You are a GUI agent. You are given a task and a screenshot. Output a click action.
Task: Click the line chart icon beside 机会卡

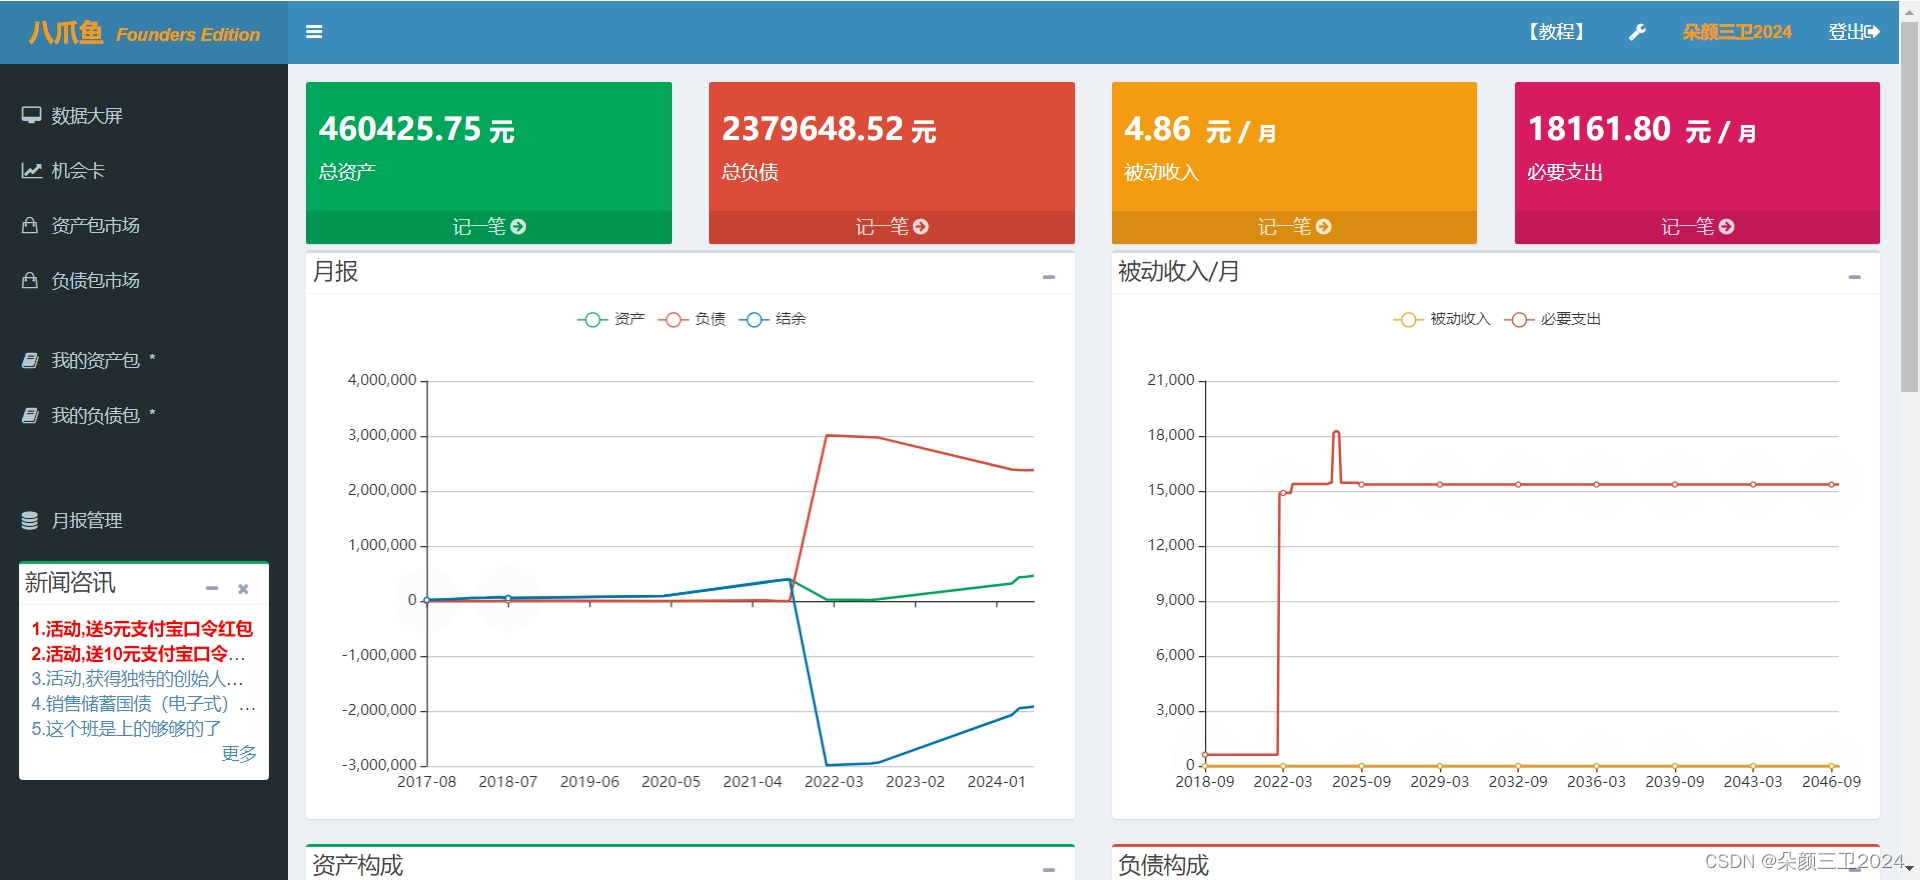[32, 170]
